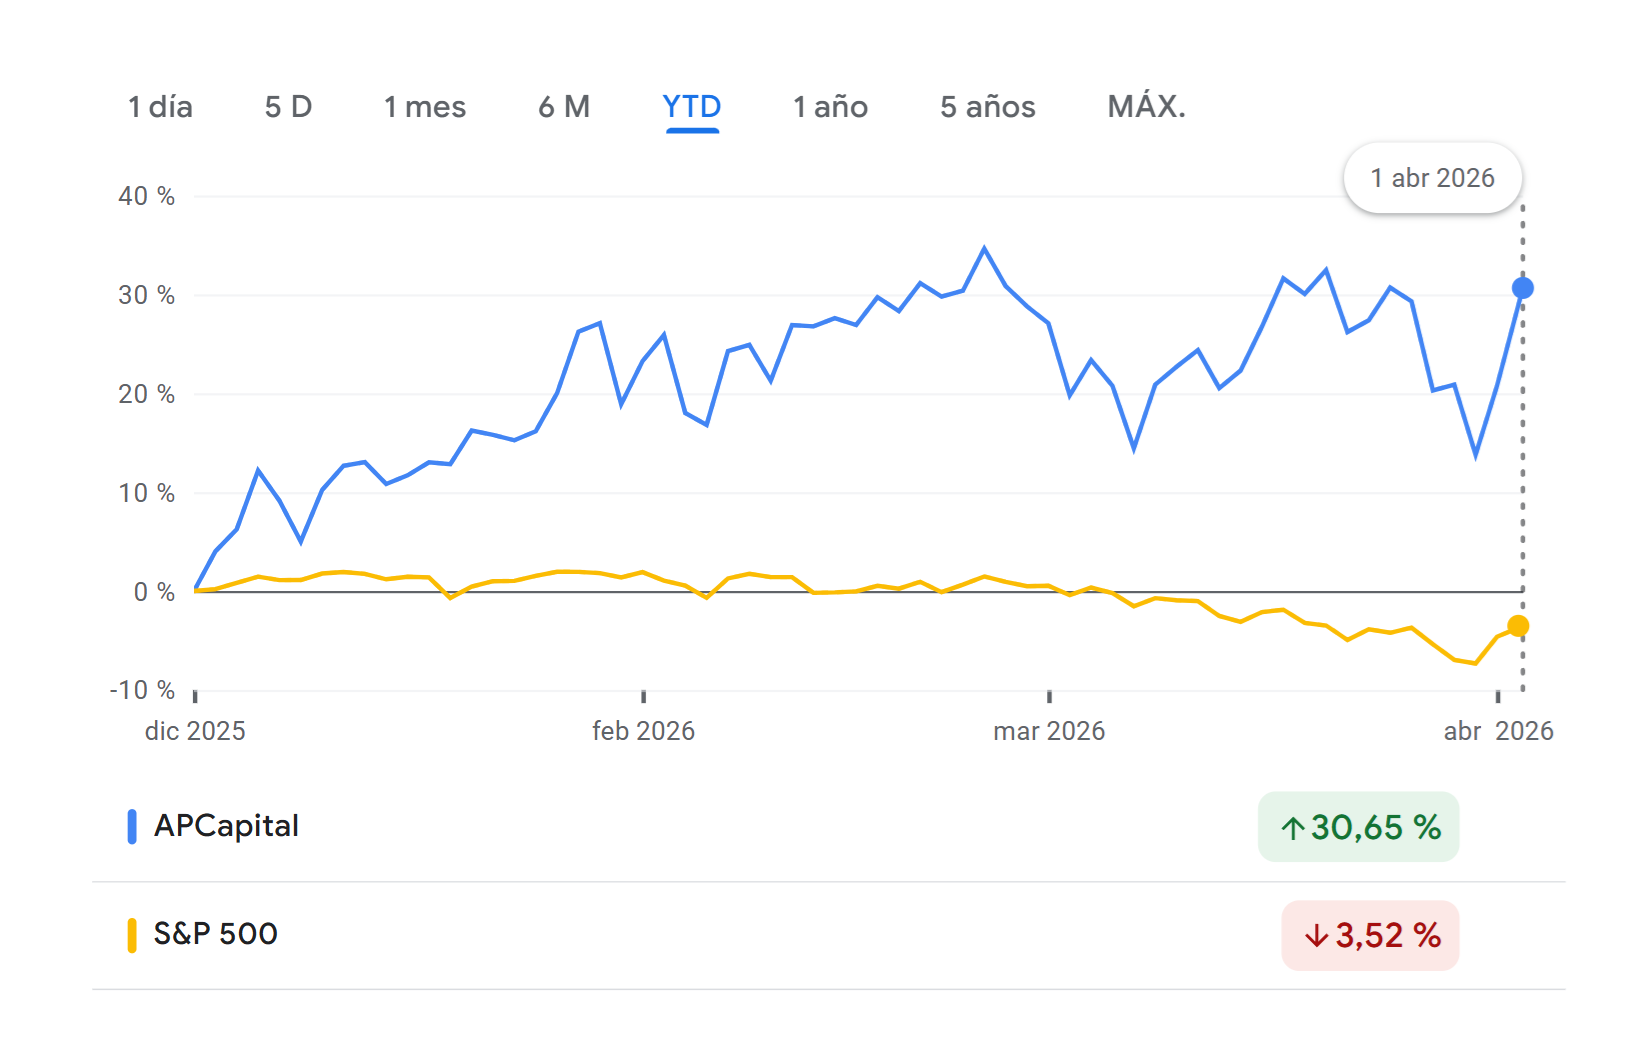Click the 1 abr 2026 date tooltip
The image size is (1642, 1047).
tap(1432, 178)
